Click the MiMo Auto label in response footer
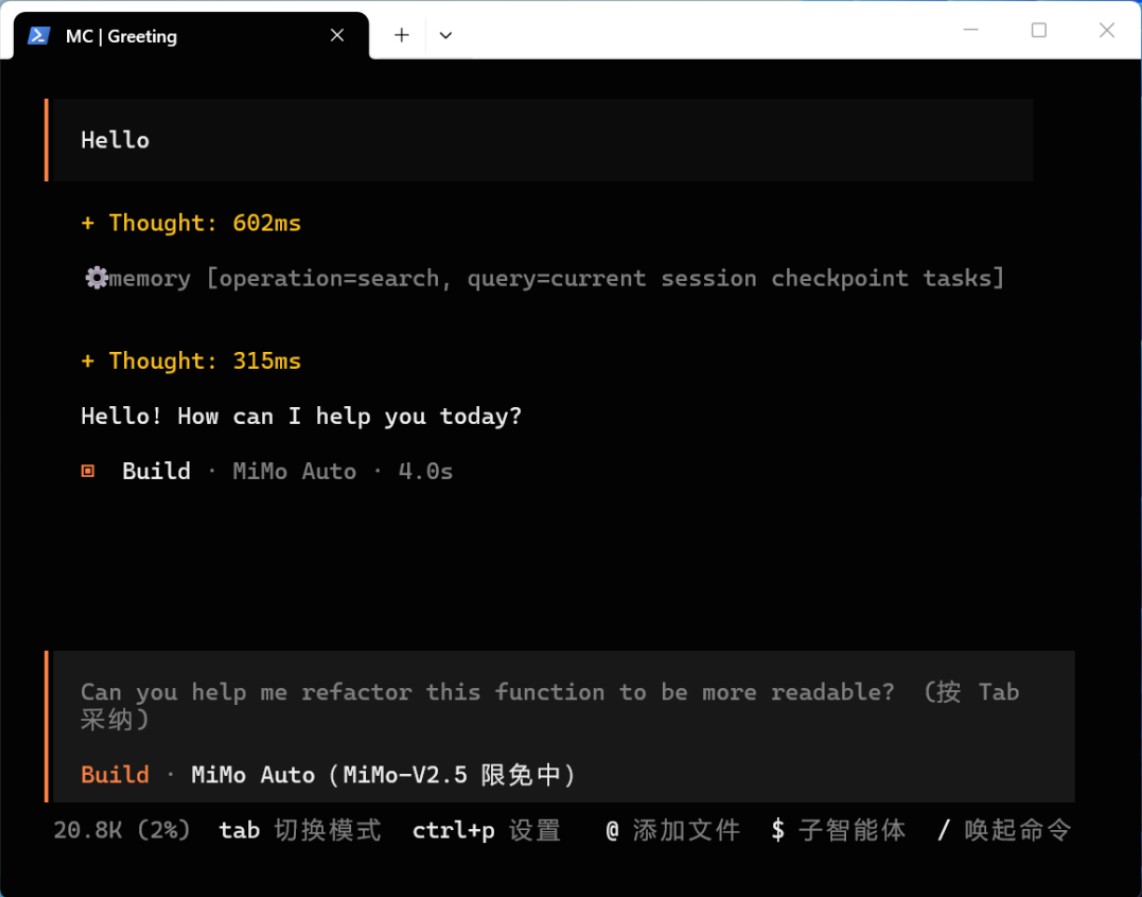Image resolution: width=1142 pixels, height=897 pixels. pos(295,471)
